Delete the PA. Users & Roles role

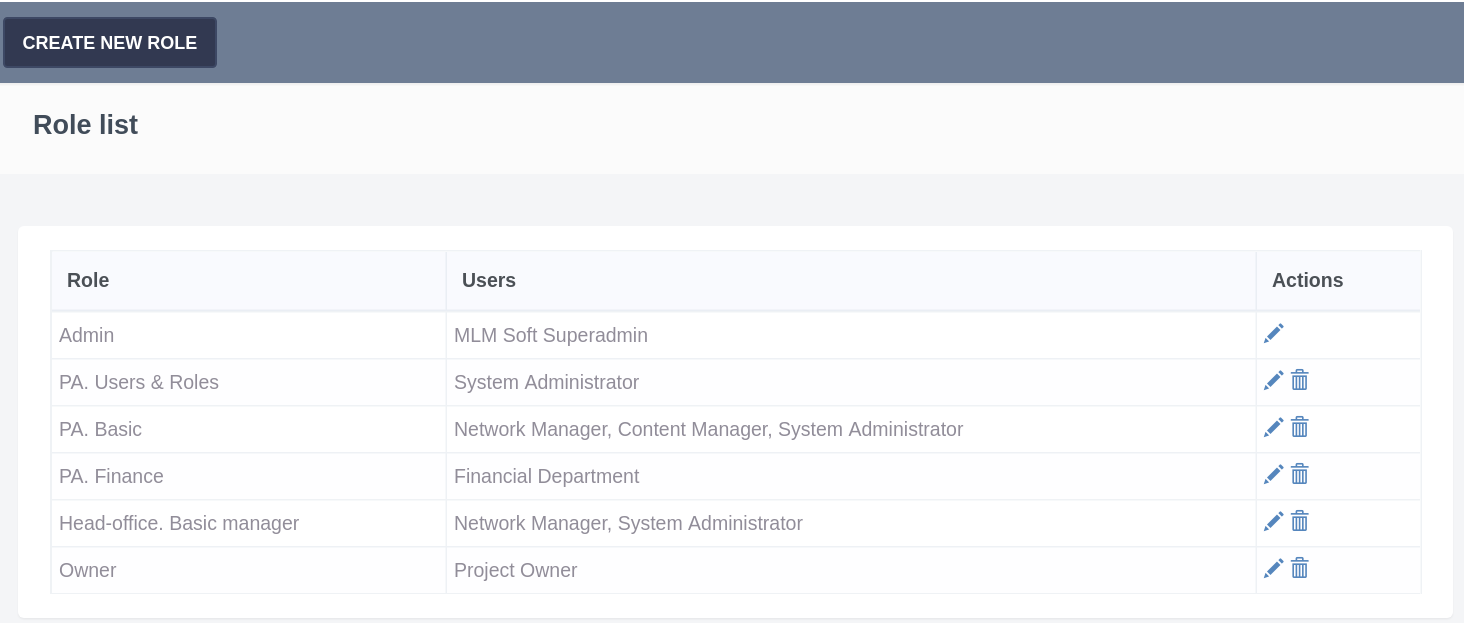pyautogui.click(x=1300, y=381)
